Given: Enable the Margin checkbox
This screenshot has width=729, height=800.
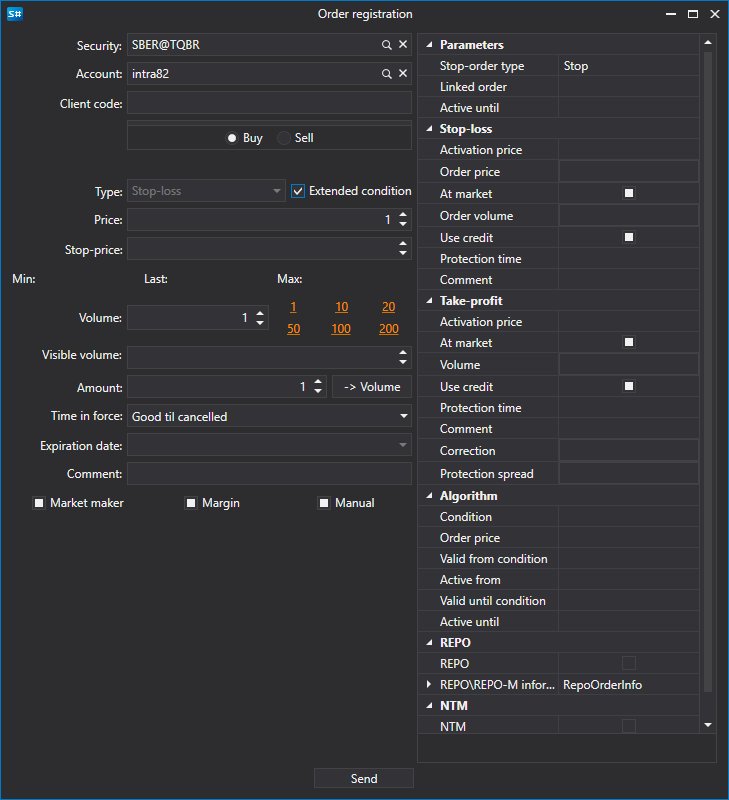Looking at the screenshot, I should pos(191,503).
